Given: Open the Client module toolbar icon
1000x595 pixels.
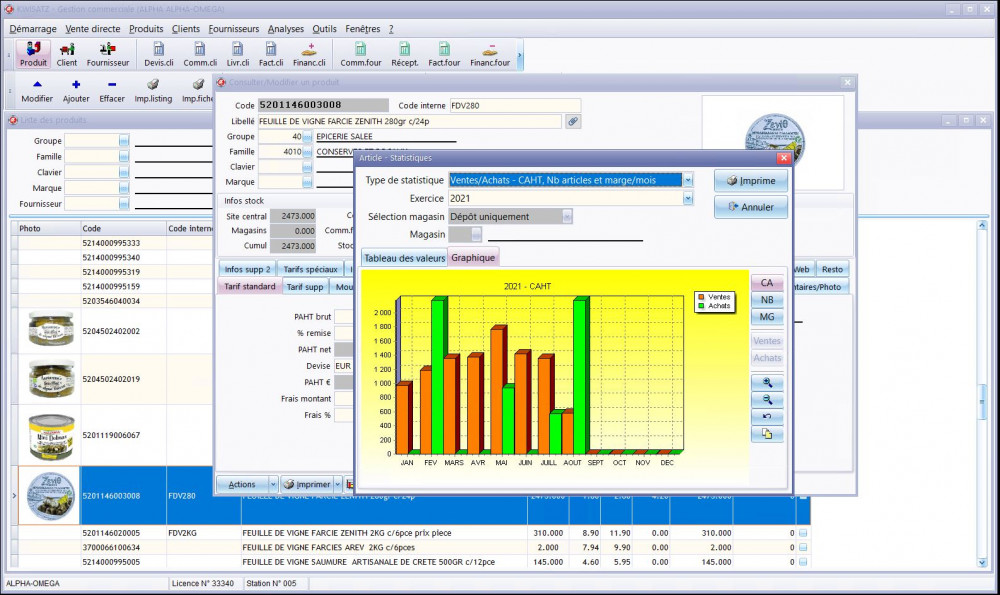Looking at the screenshot, I should [x=67, y=54].
